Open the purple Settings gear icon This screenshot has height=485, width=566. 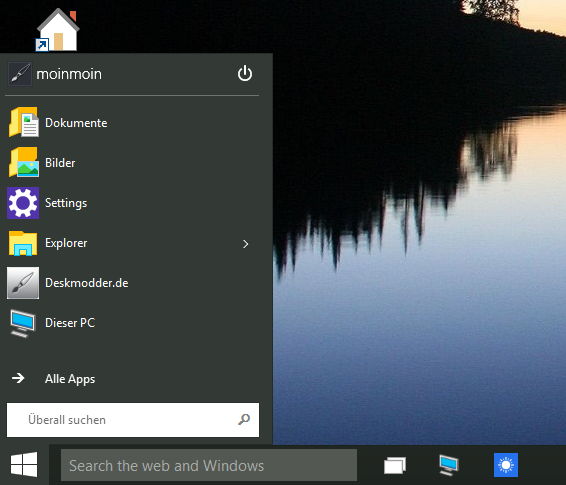23,203
